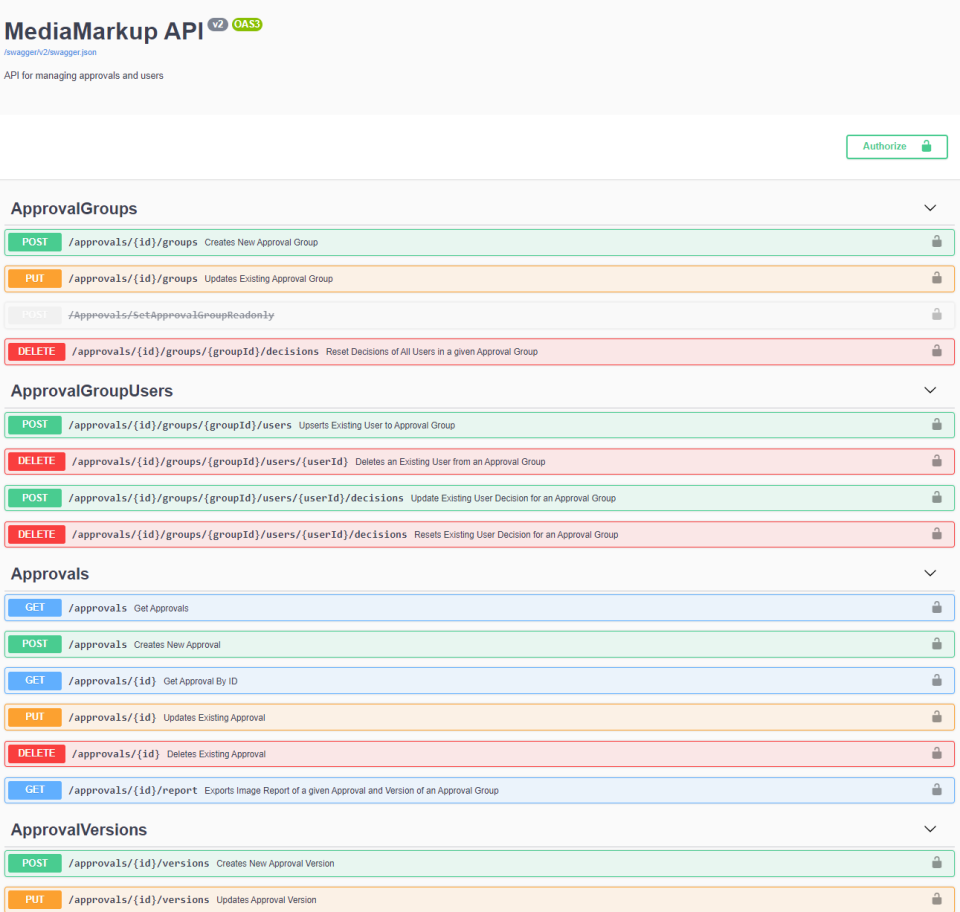Expand PUT Updates Existing Approval endpoint
Image resolution: width=960 pixels, height=912 pixels.
[x=479, y=717]
